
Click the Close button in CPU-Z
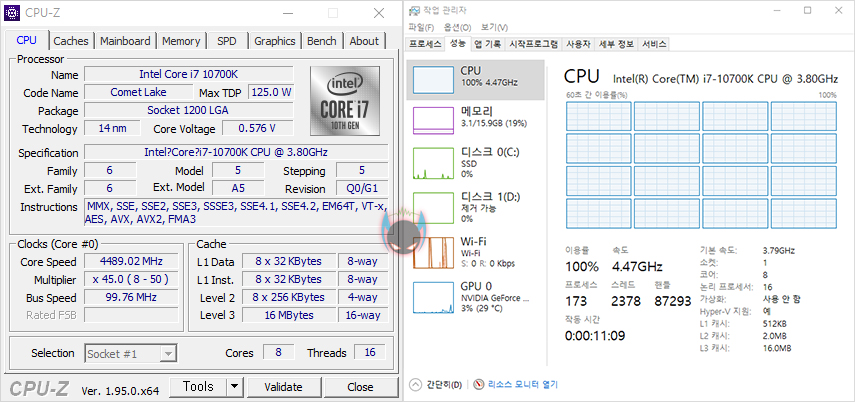360,387
